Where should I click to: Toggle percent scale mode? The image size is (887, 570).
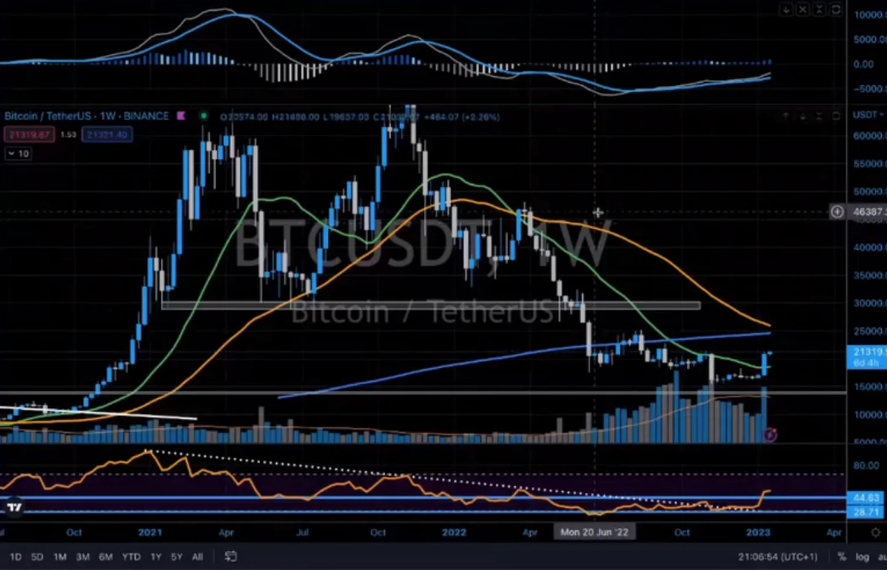pos(843,556)
